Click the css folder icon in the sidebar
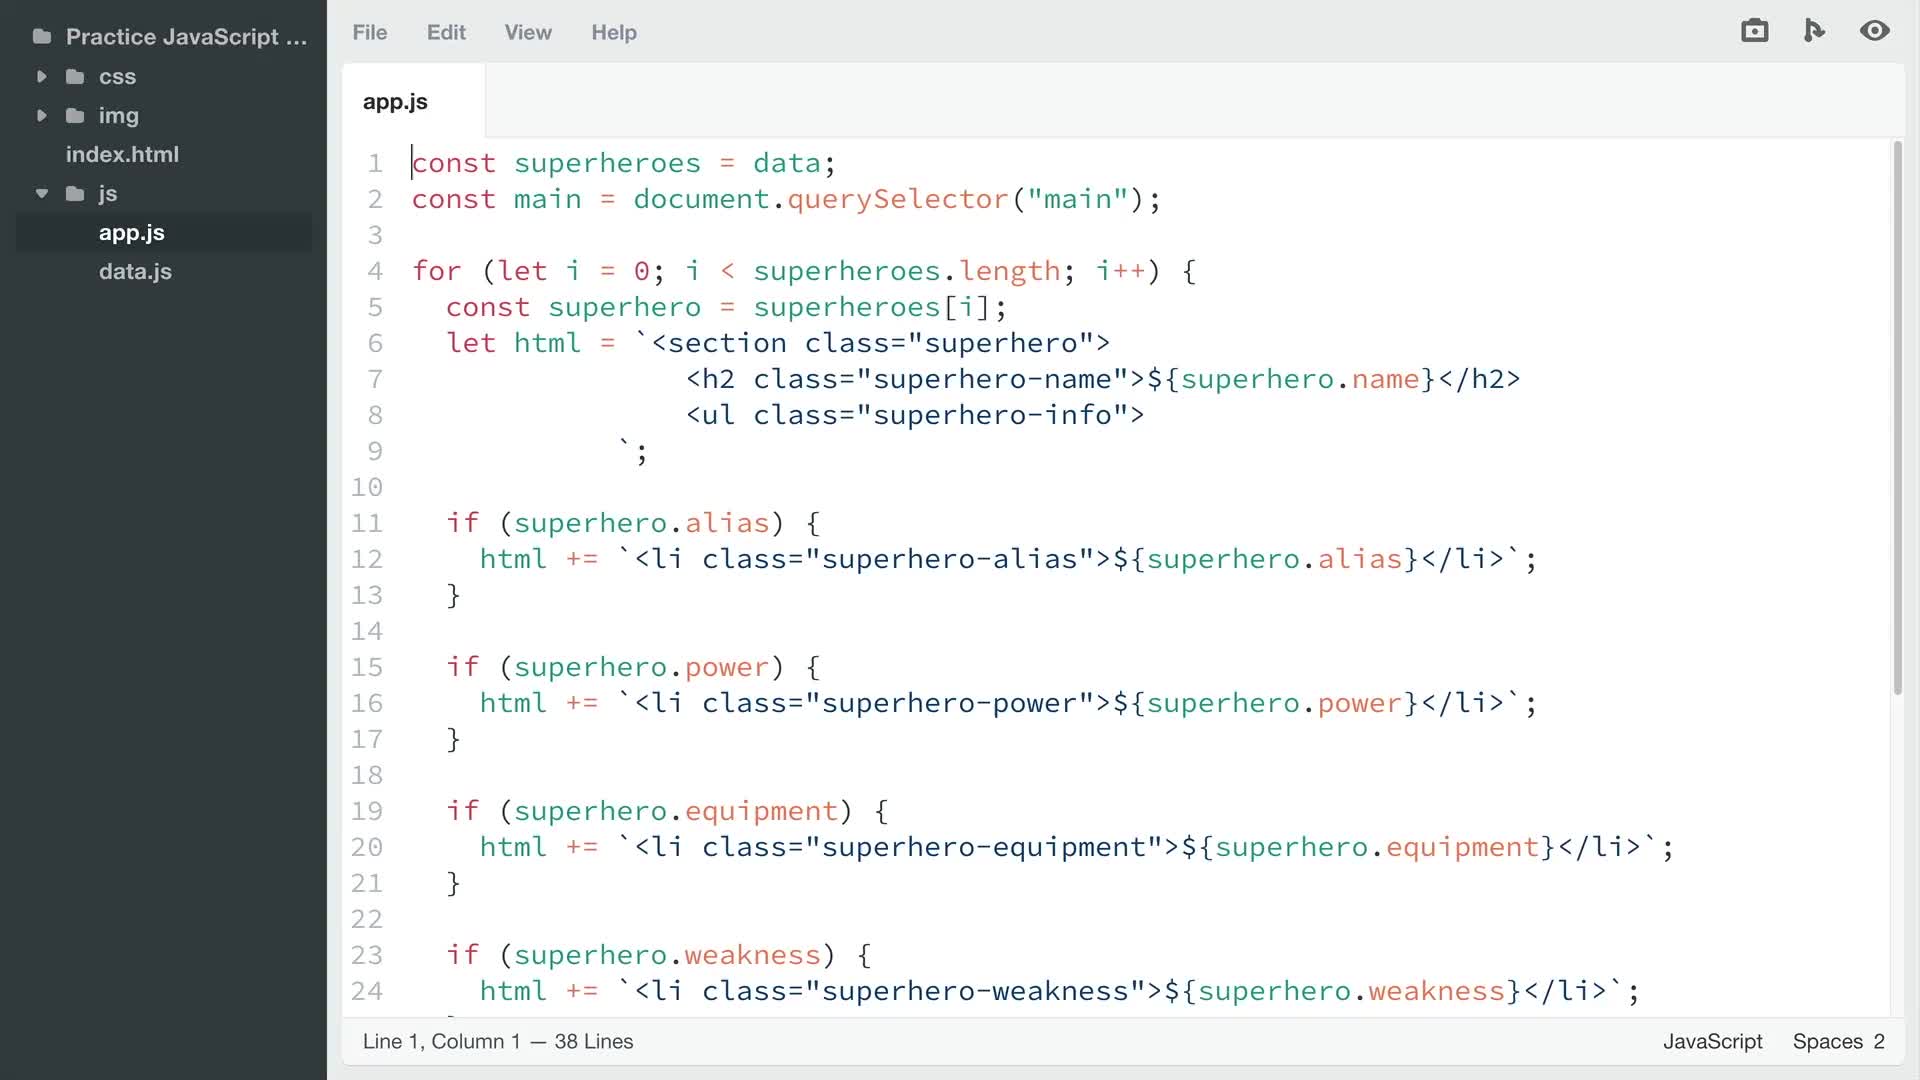Screen dimensions: 1920x1080 76,76
